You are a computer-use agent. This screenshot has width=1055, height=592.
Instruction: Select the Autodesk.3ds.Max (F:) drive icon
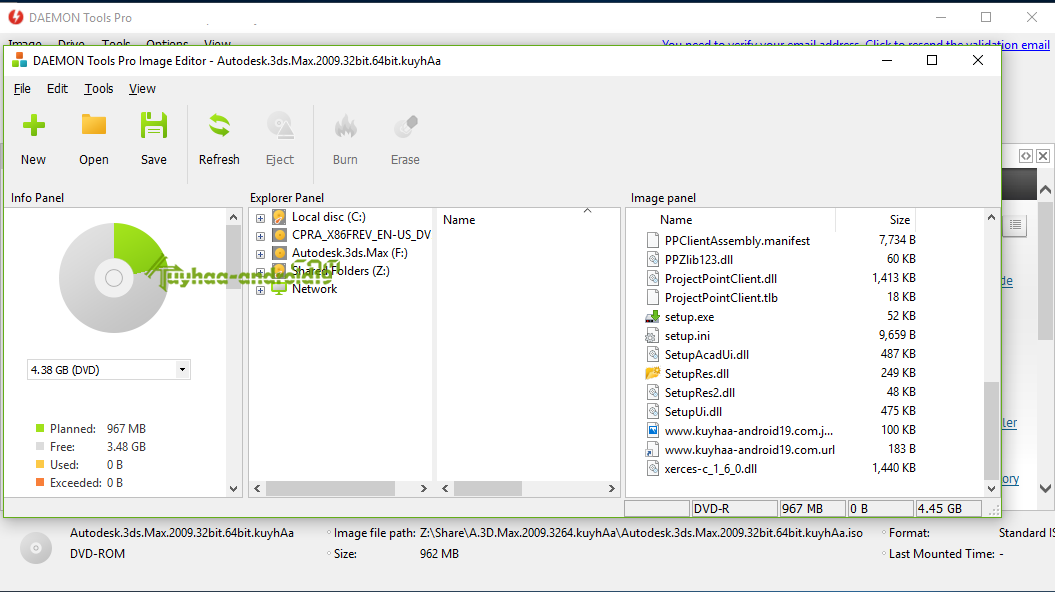pos(279,254)
